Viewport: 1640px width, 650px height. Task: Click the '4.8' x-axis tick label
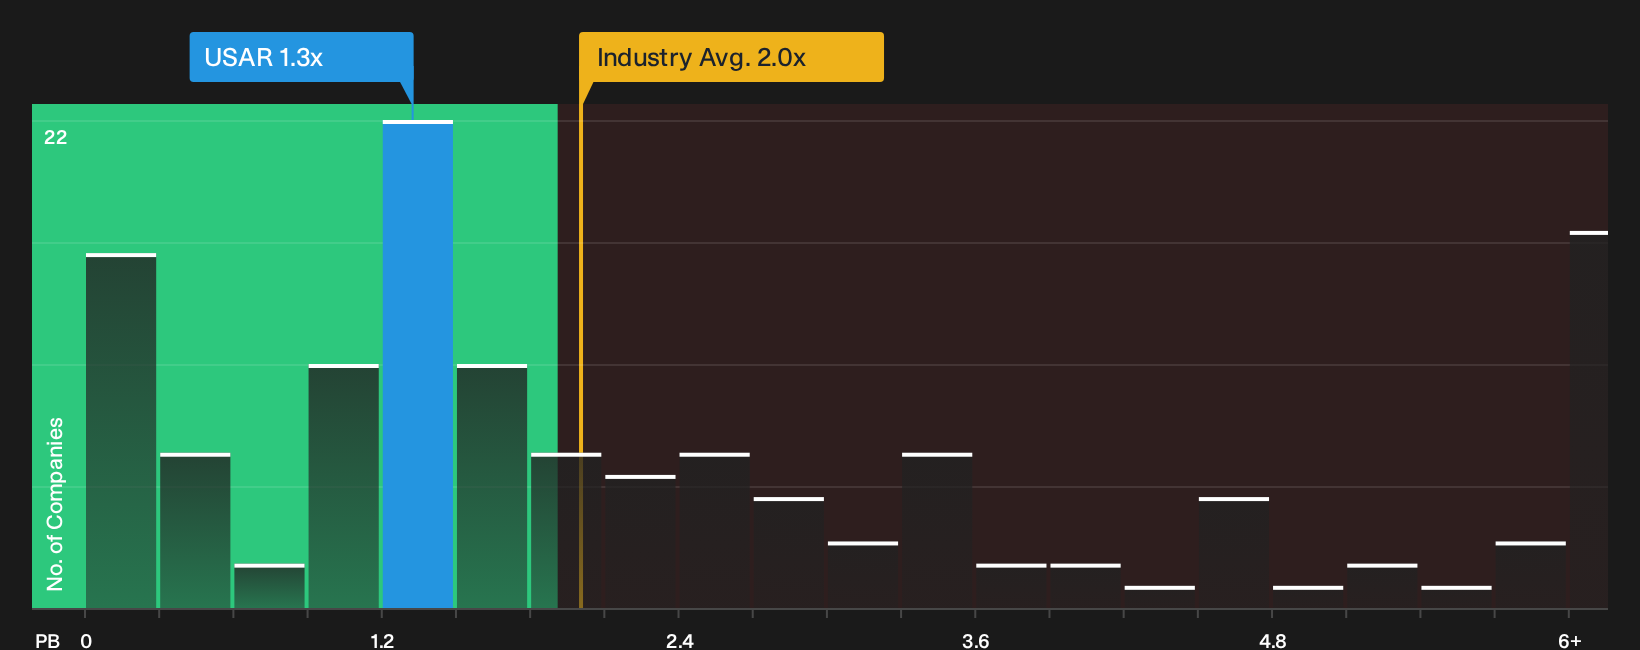(x=1273, y=640)
